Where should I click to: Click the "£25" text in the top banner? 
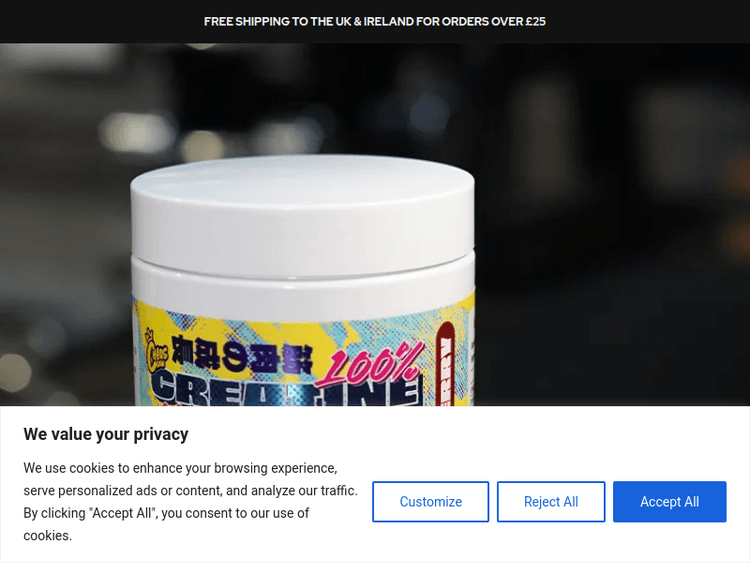point(535,22)
